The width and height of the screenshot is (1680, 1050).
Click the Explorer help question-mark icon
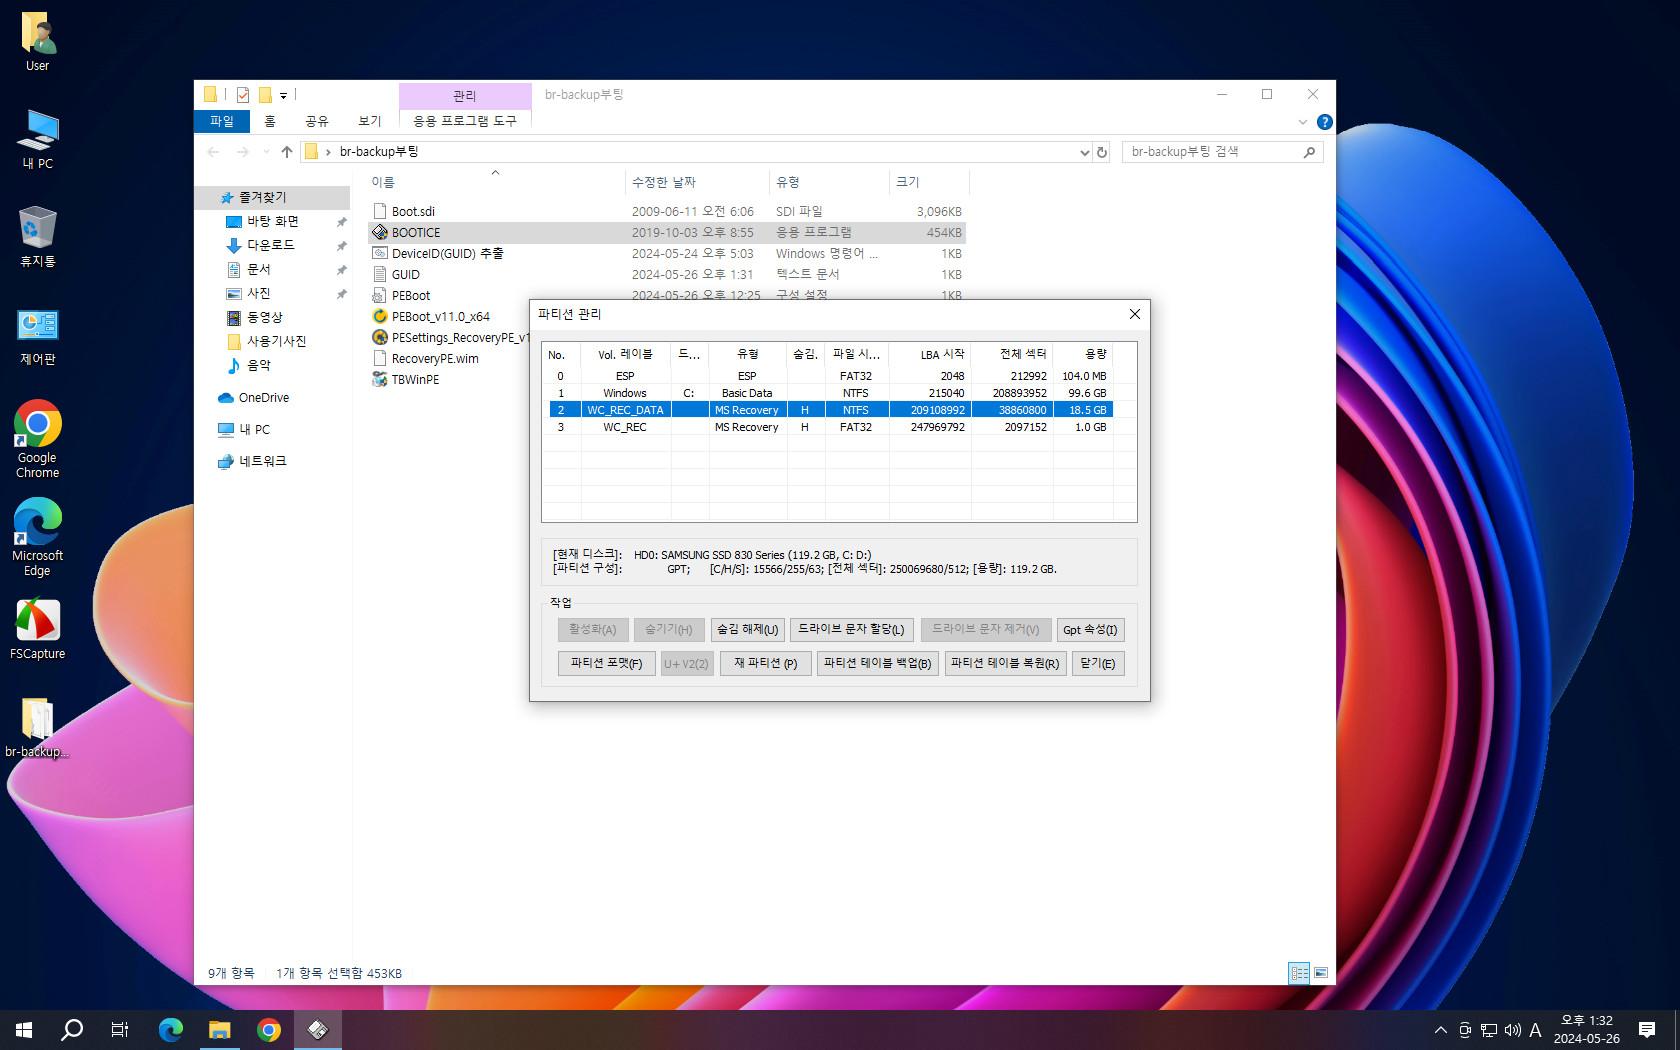(x=1324, y=122)
